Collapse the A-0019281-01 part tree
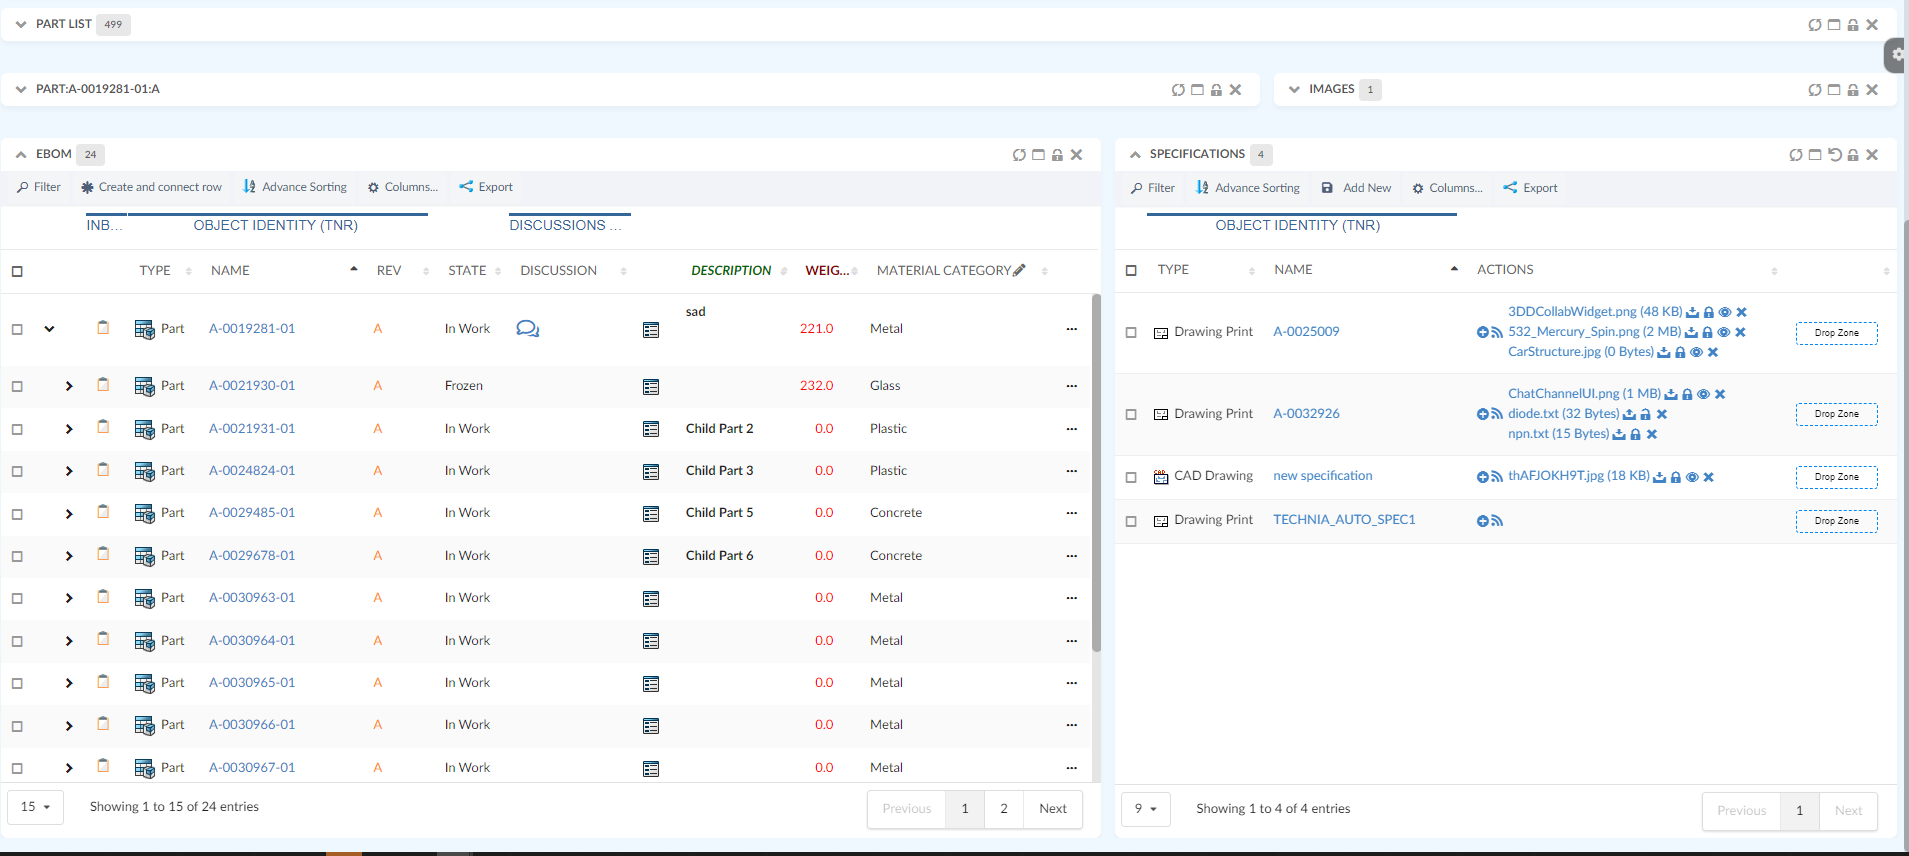The image size is (1909, 856). (x=49, y=329)
